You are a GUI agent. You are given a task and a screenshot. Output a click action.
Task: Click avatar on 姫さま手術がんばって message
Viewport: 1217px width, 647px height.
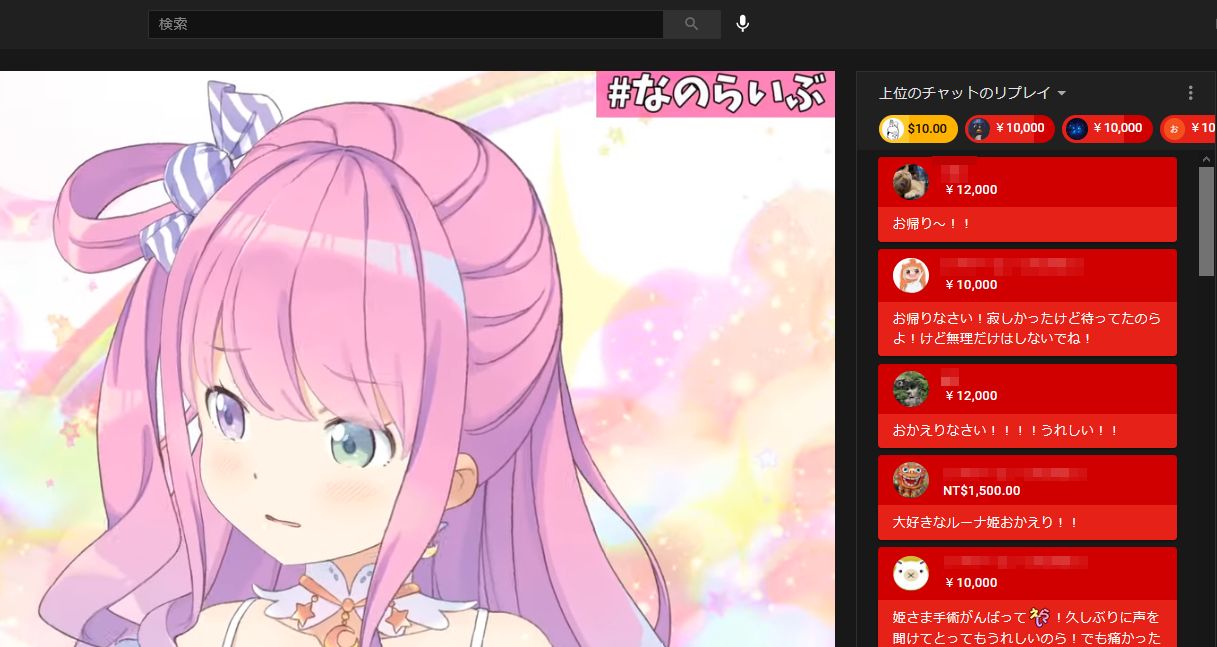(x=911, y=573)
